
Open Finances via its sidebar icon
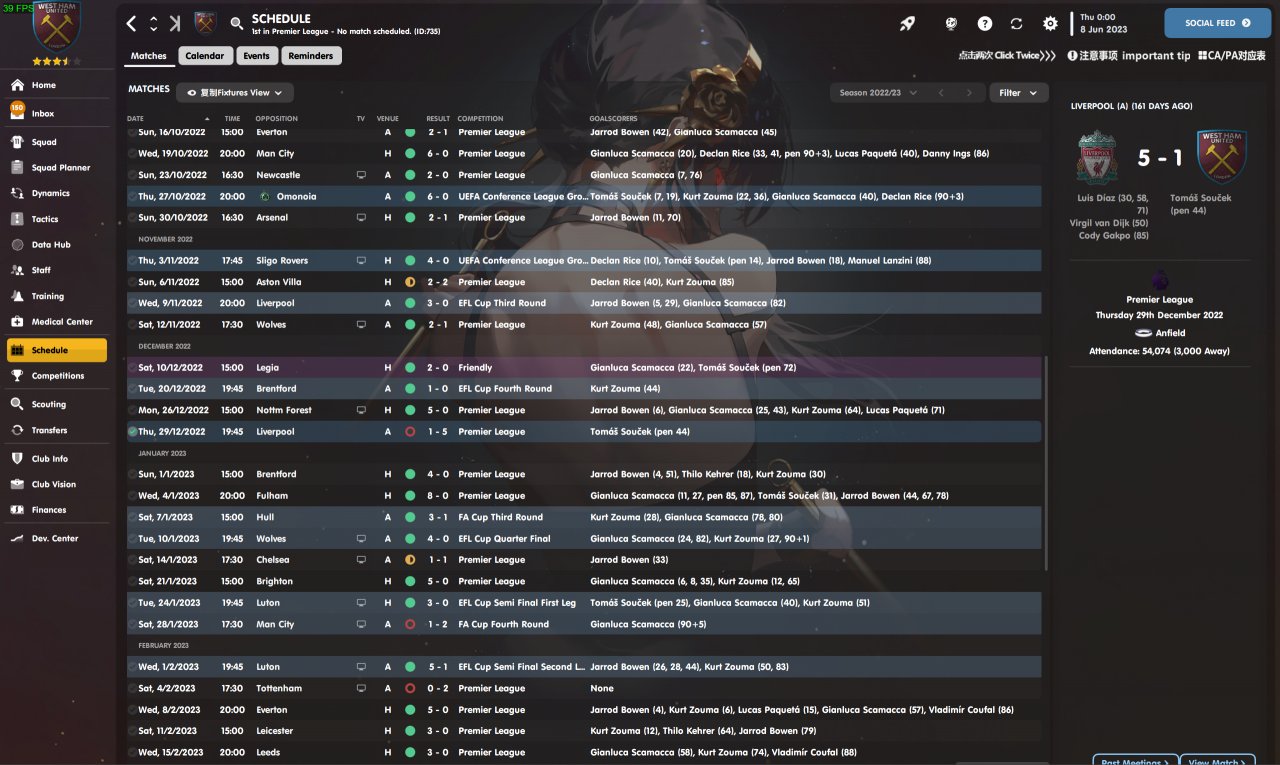tap(17, 510)
